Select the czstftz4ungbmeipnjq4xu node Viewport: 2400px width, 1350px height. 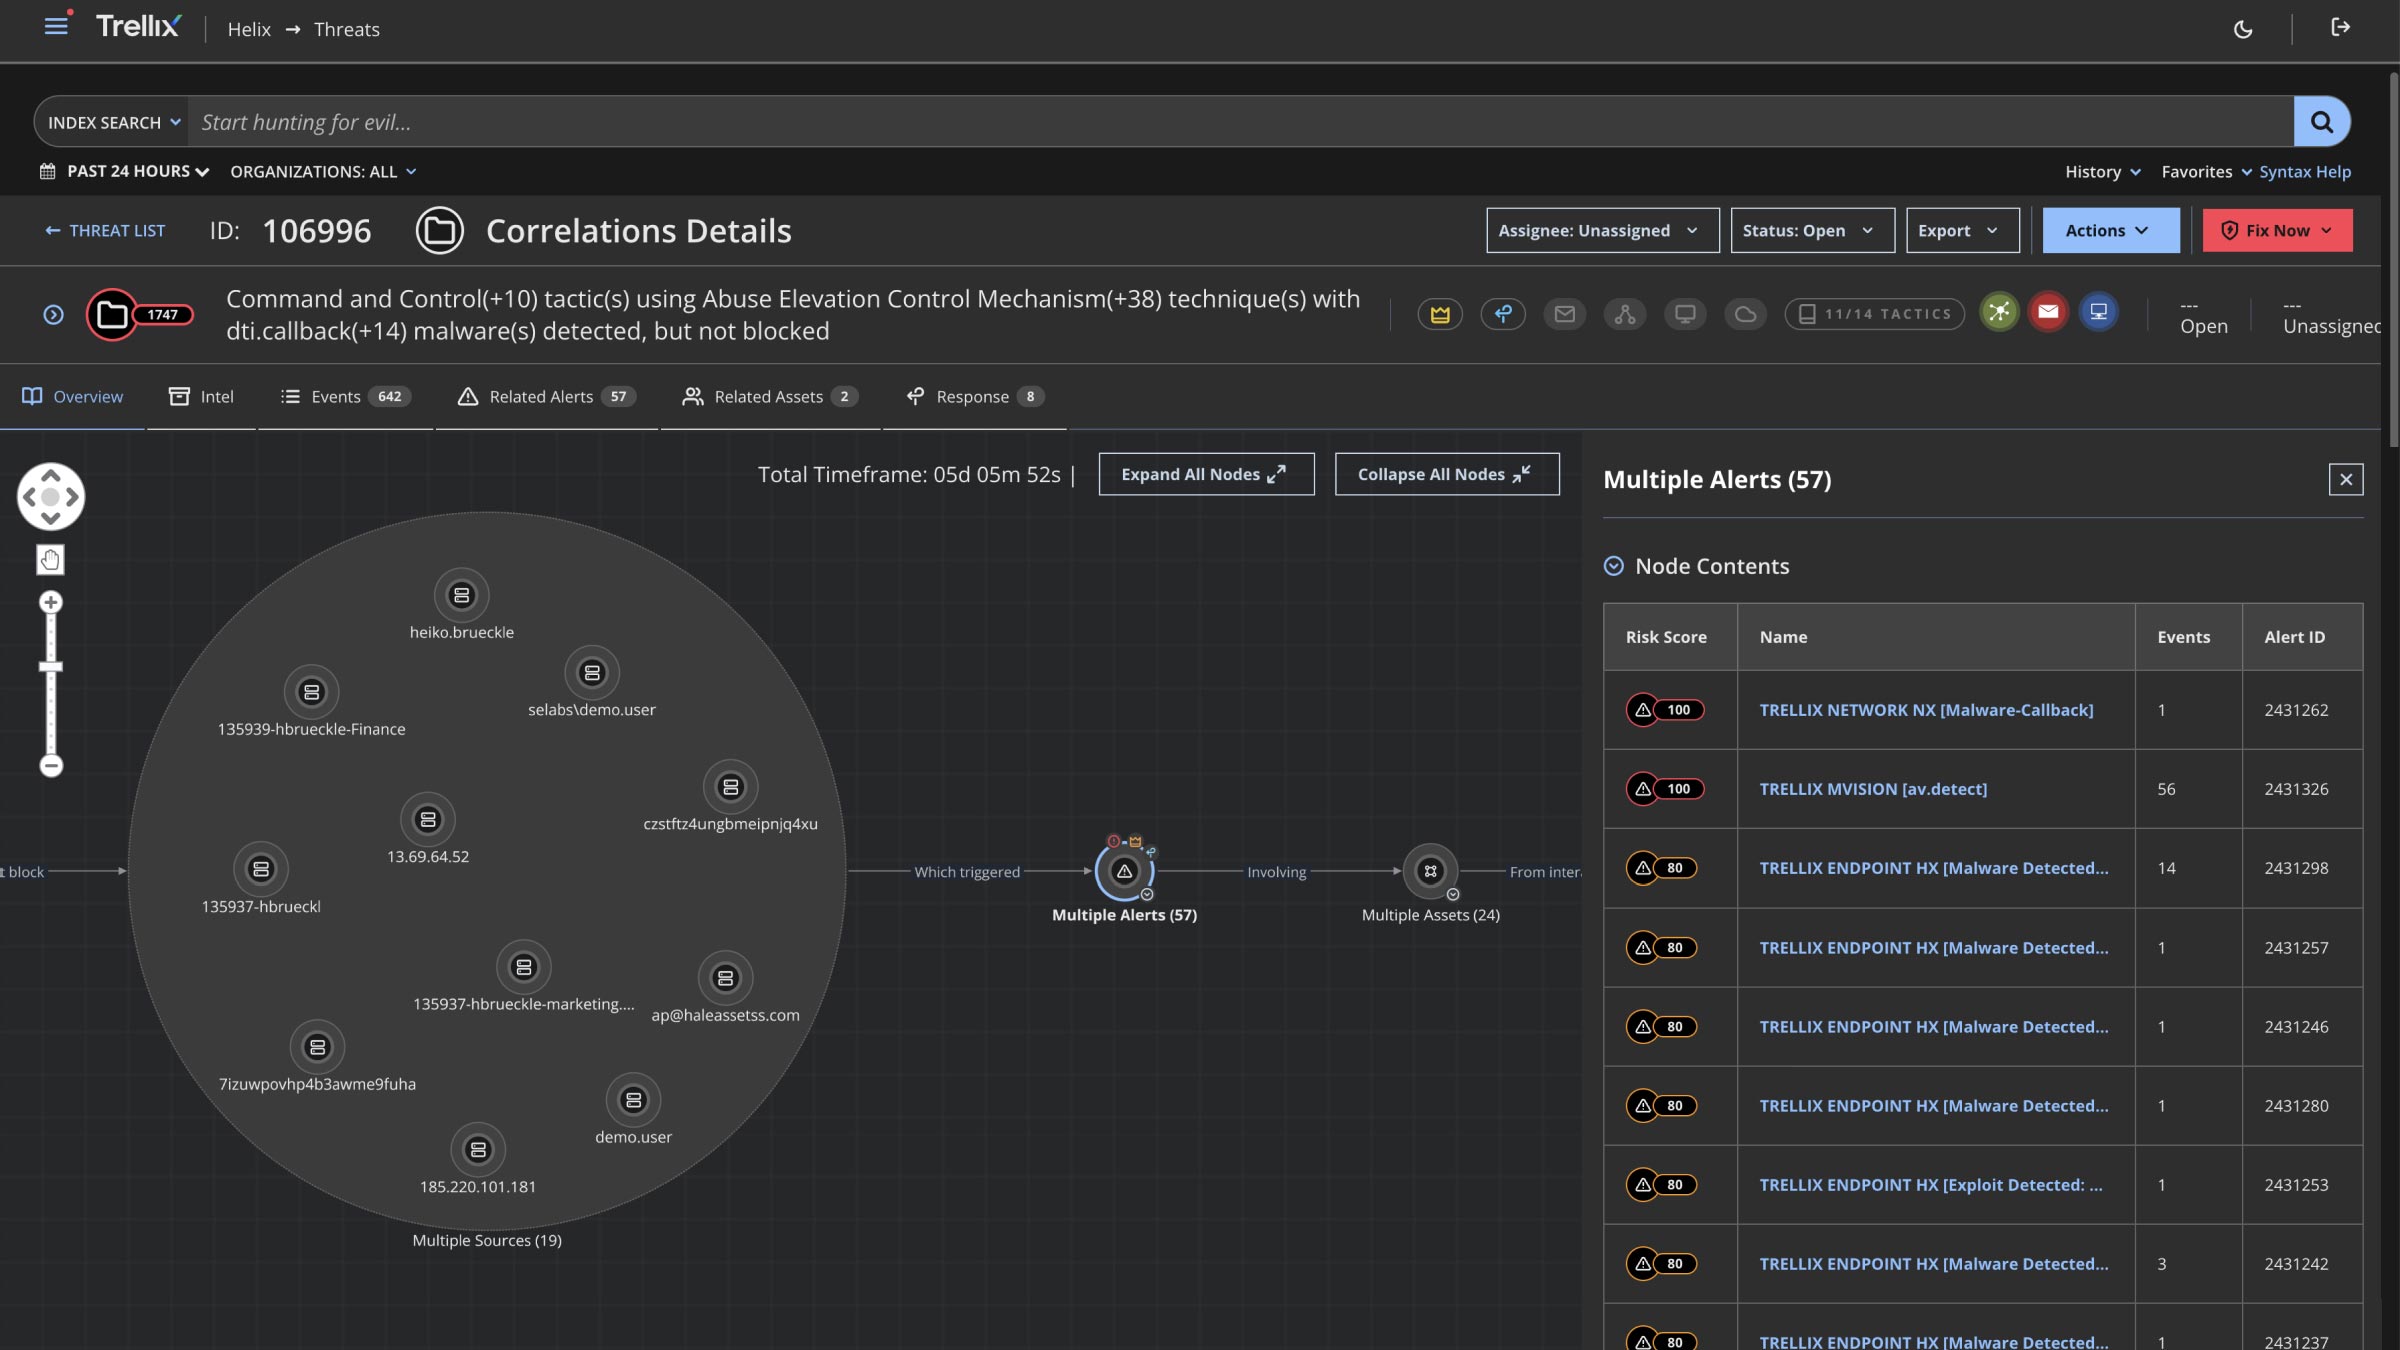pos(731,787)
